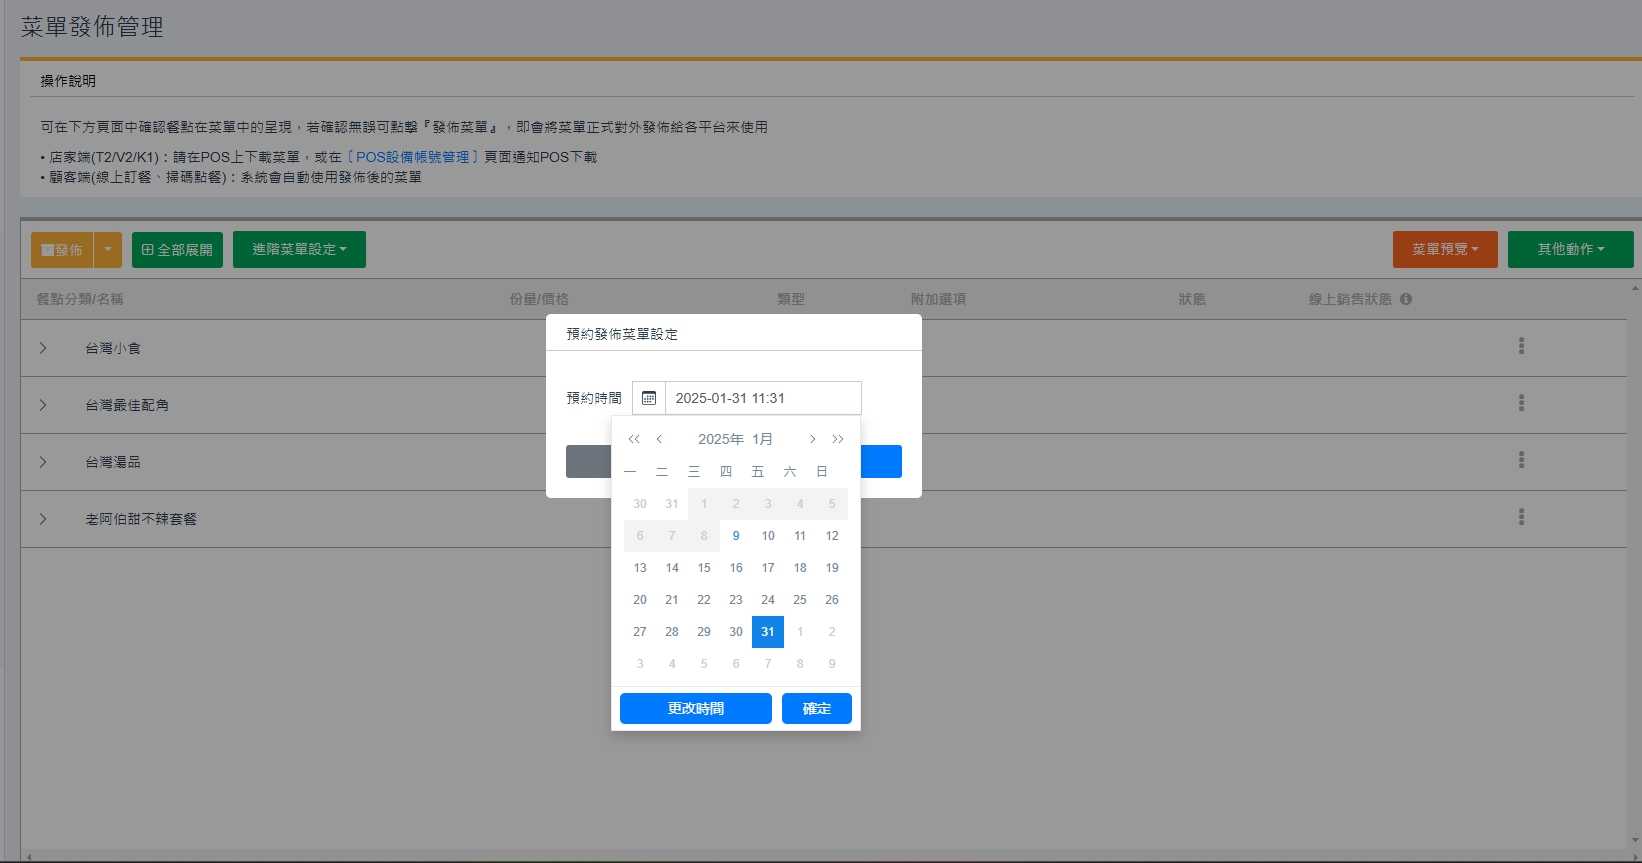Confirm date with the 確定 button

click(x=816, y=708)
